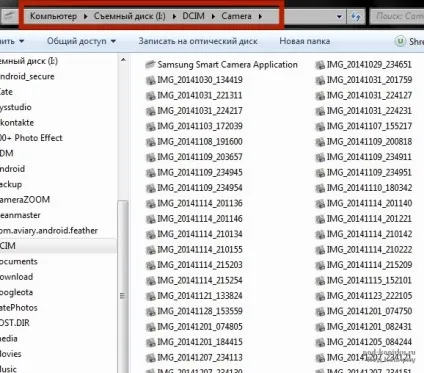Select Camera in the breadcrumb path
The image size is (424, 373).
236,16
